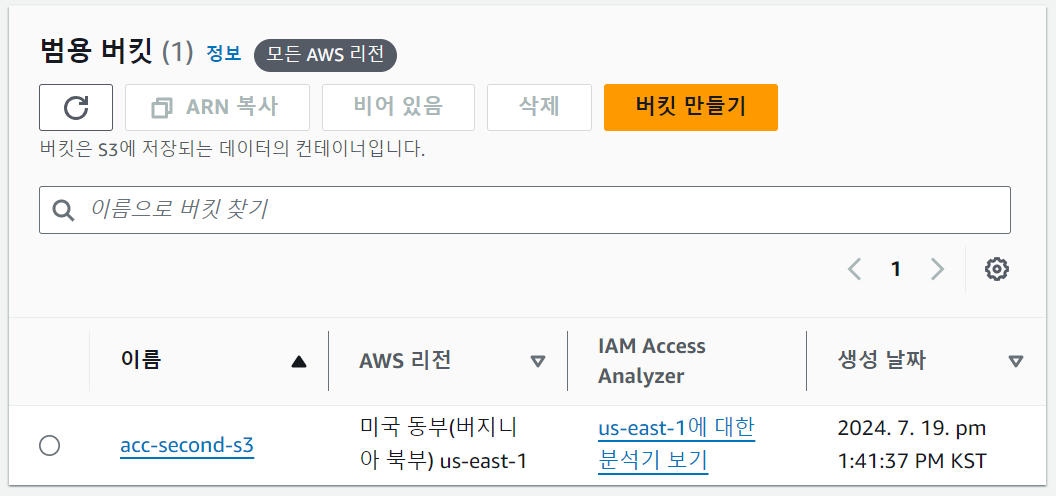Click the copy icon in ARN 복사
This screenshot has height=496, width=1056.
coord(162,107)
